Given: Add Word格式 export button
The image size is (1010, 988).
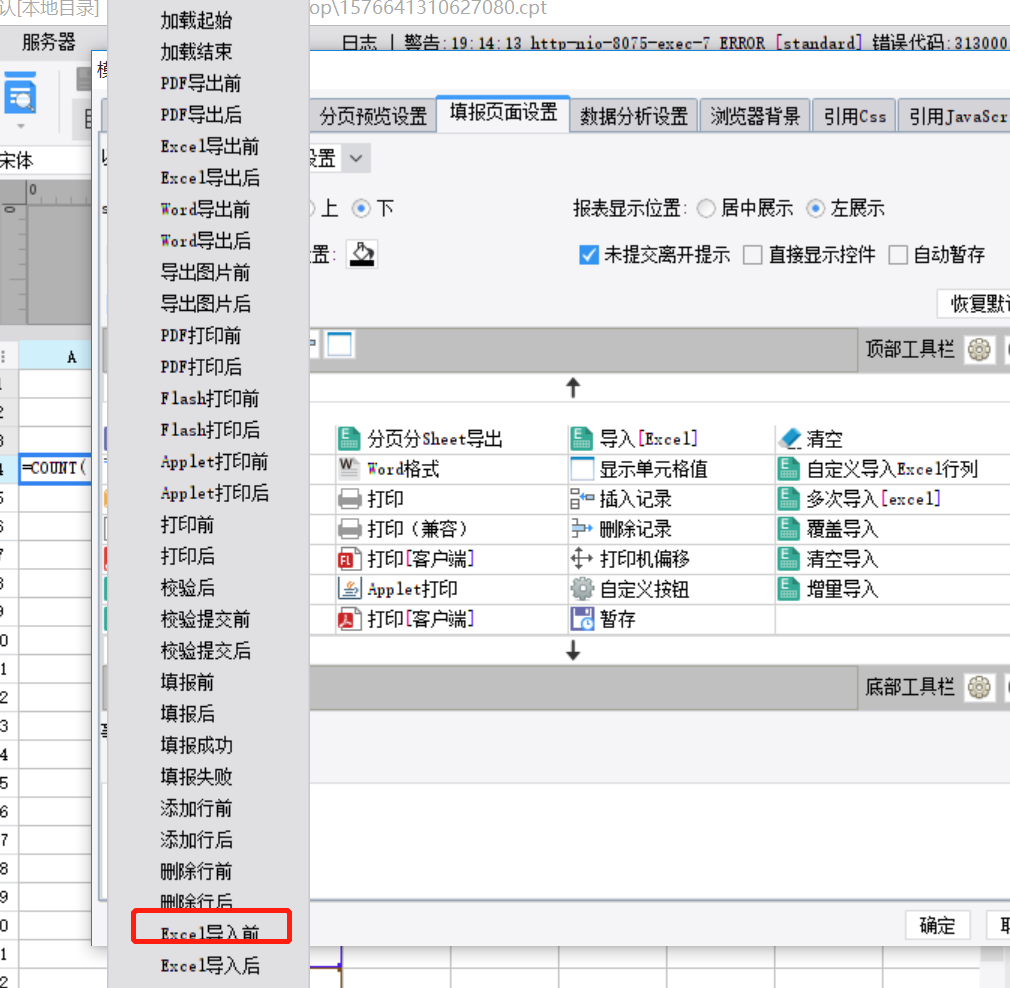Looking at the screenshot, I should (x=389, y=469).
